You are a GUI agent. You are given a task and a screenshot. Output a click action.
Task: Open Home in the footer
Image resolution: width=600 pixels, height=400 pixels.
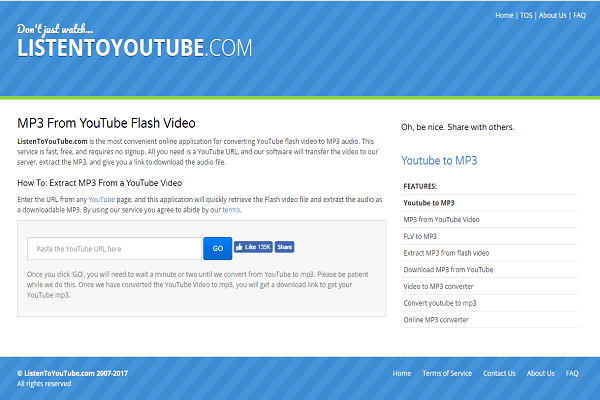(x=402, y=373)
